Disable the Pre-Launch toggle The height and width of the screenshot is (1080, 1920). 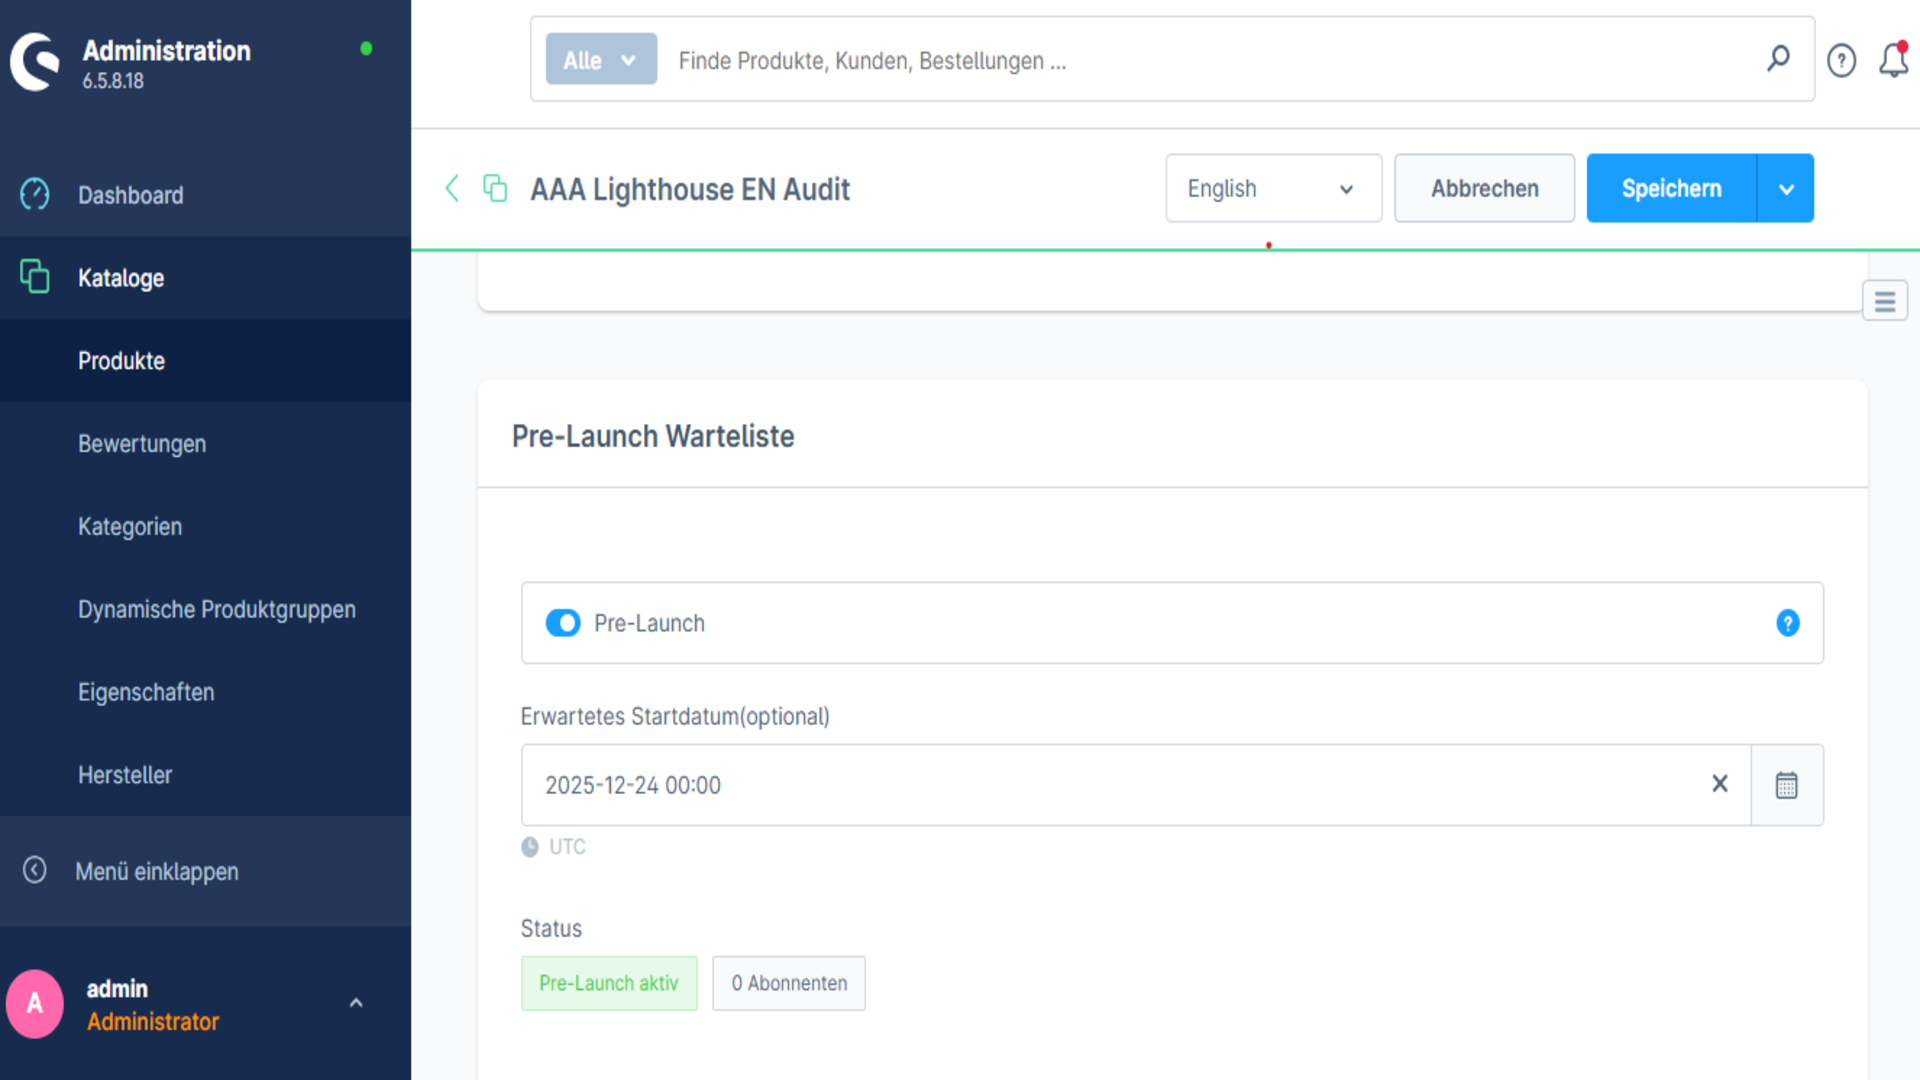point(563,623)
